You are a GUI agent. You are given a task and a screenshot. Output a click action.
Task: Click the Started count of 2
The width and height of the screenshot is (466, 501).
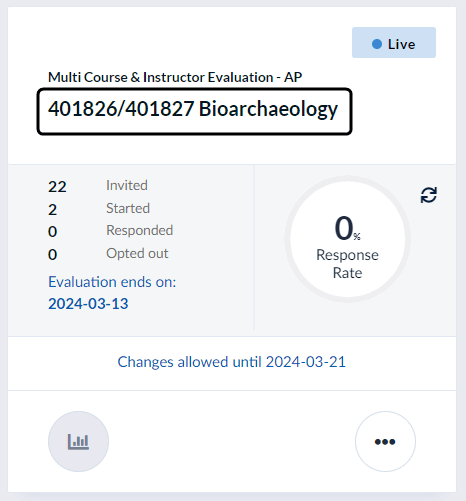(x=53, y=210)
